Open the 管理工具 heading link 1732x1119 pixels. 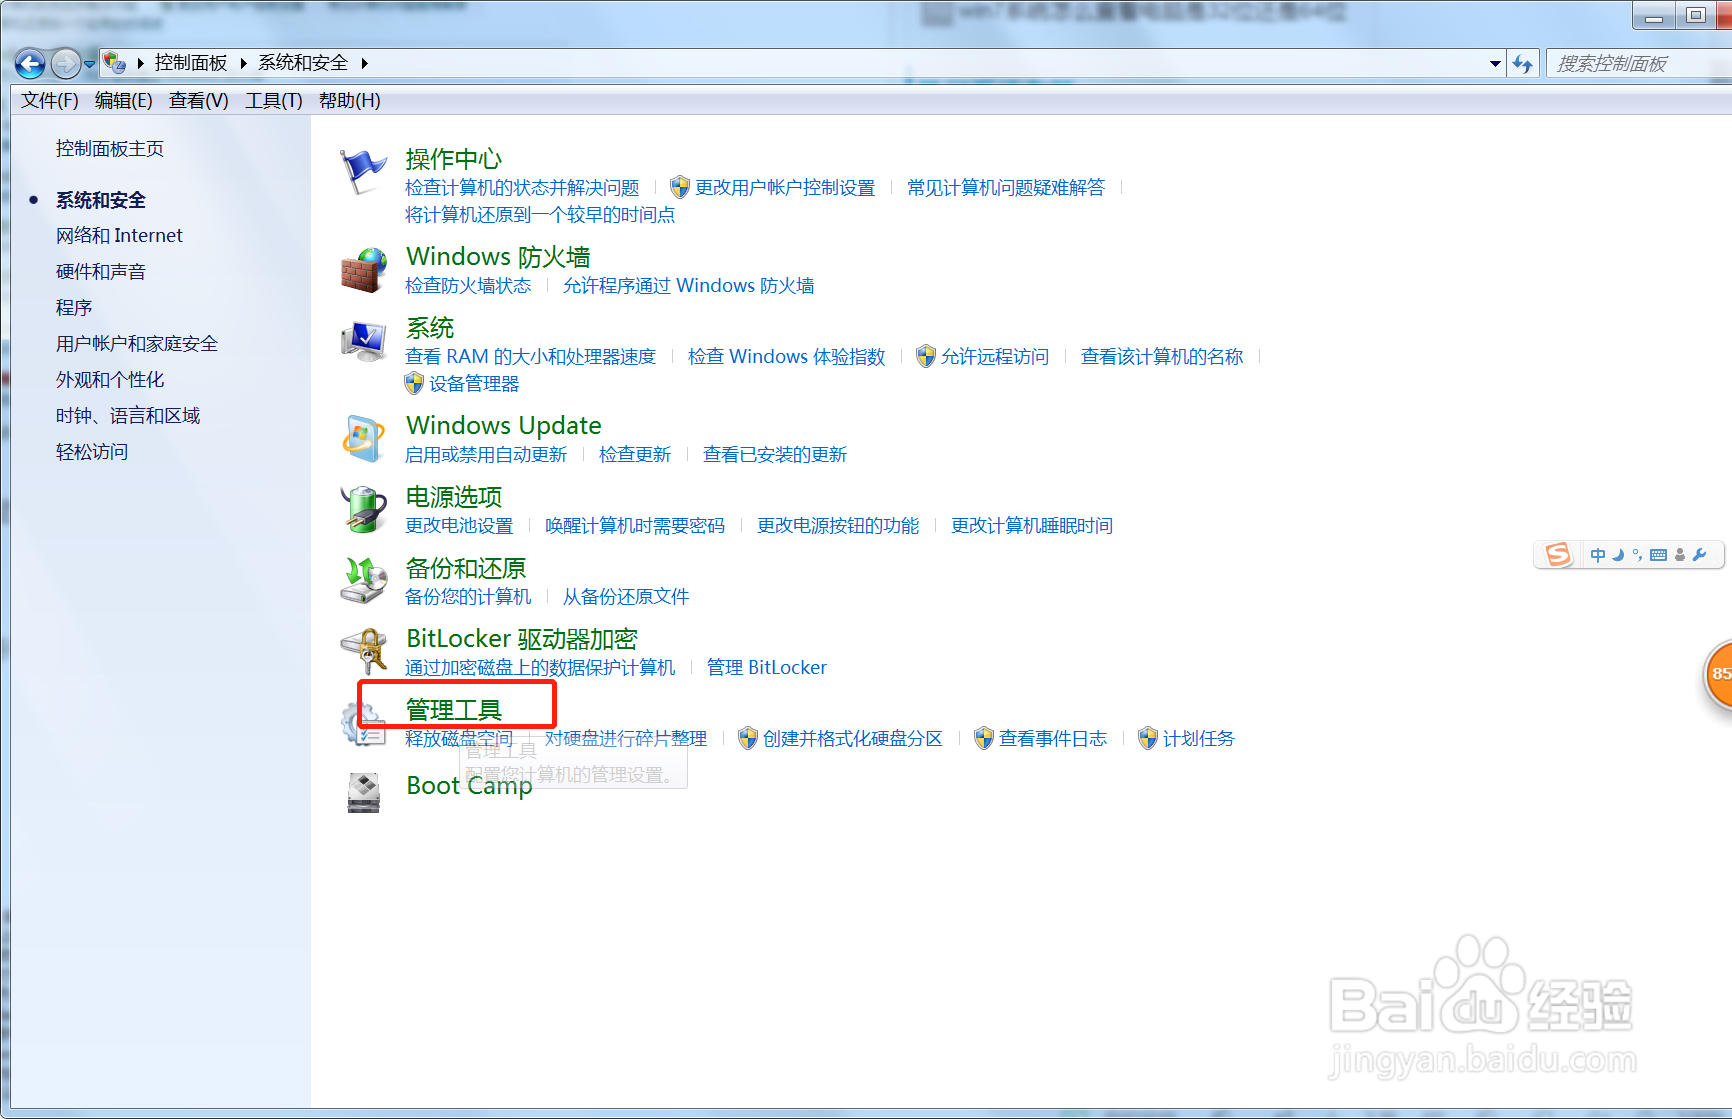tap(453, 710)
